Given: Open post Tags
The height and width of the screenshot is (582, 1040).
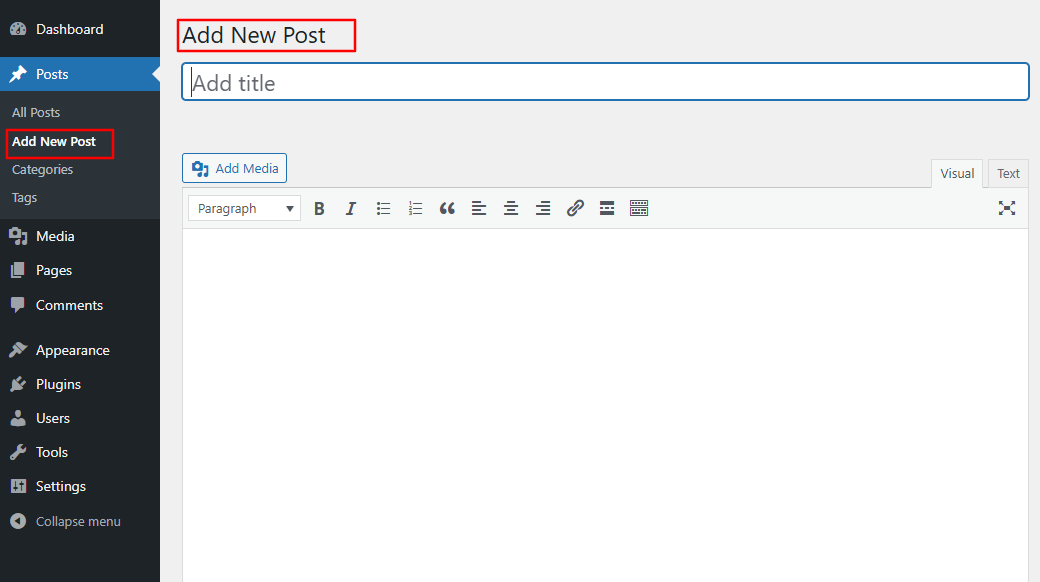Looking at the screenshot, I should (25, 197).
